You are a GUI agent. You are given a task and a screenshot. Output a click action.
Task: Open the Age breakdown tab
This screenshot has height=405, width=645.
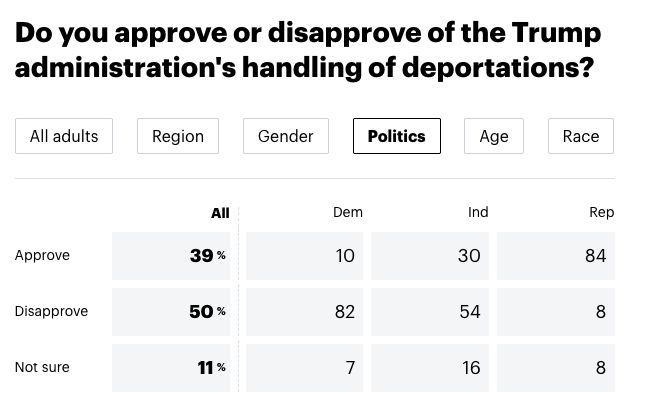pos(494,136)
